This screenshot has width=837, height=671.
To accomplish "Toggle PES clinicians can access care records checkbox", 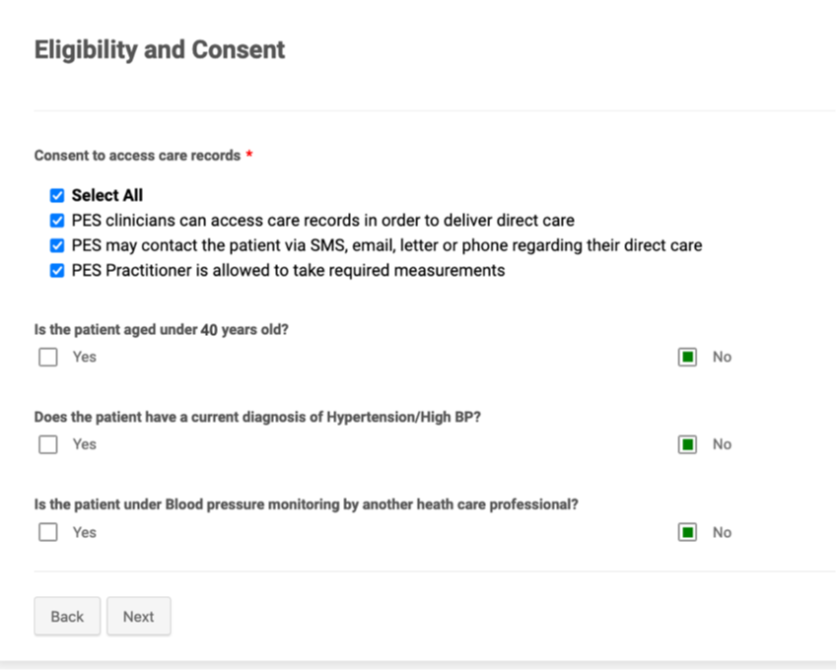I will 57,220.
